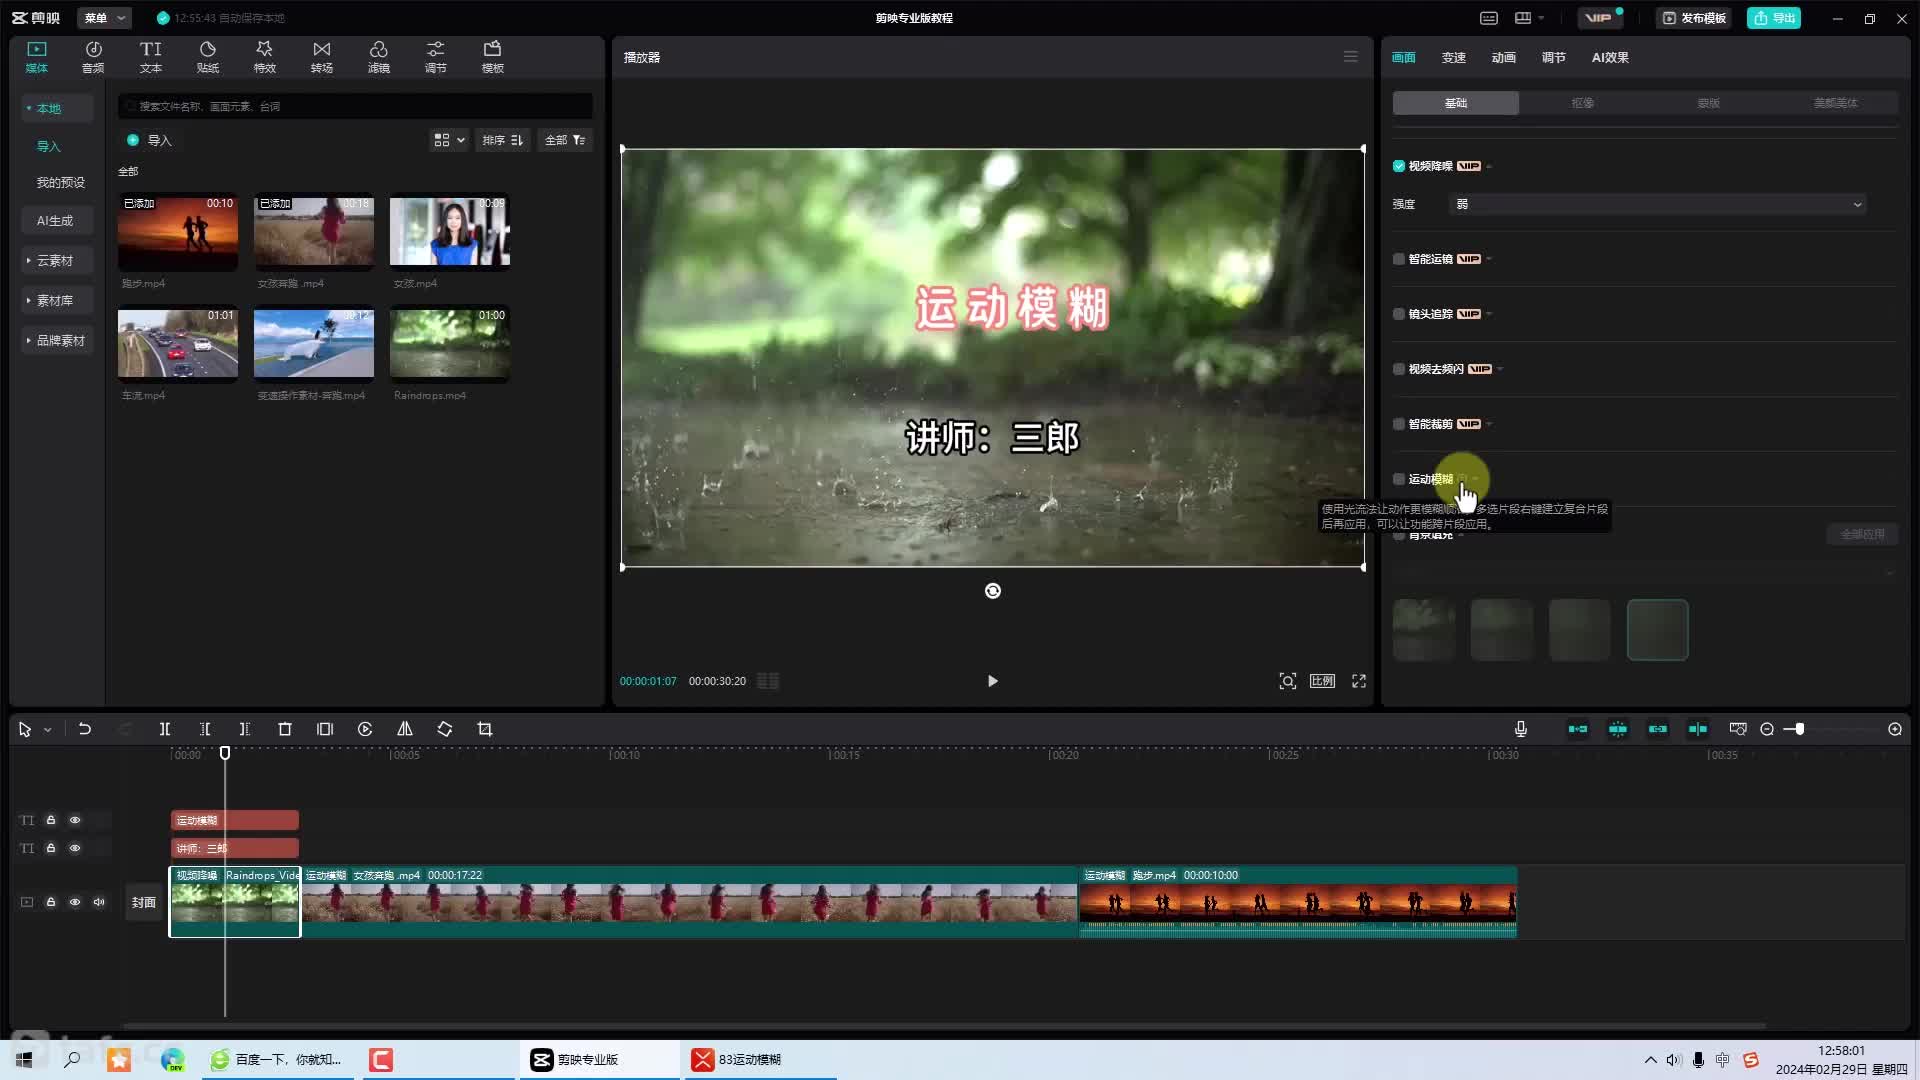Lock the main video track
Screen dimensions: 1920x1080
(51, 902)
